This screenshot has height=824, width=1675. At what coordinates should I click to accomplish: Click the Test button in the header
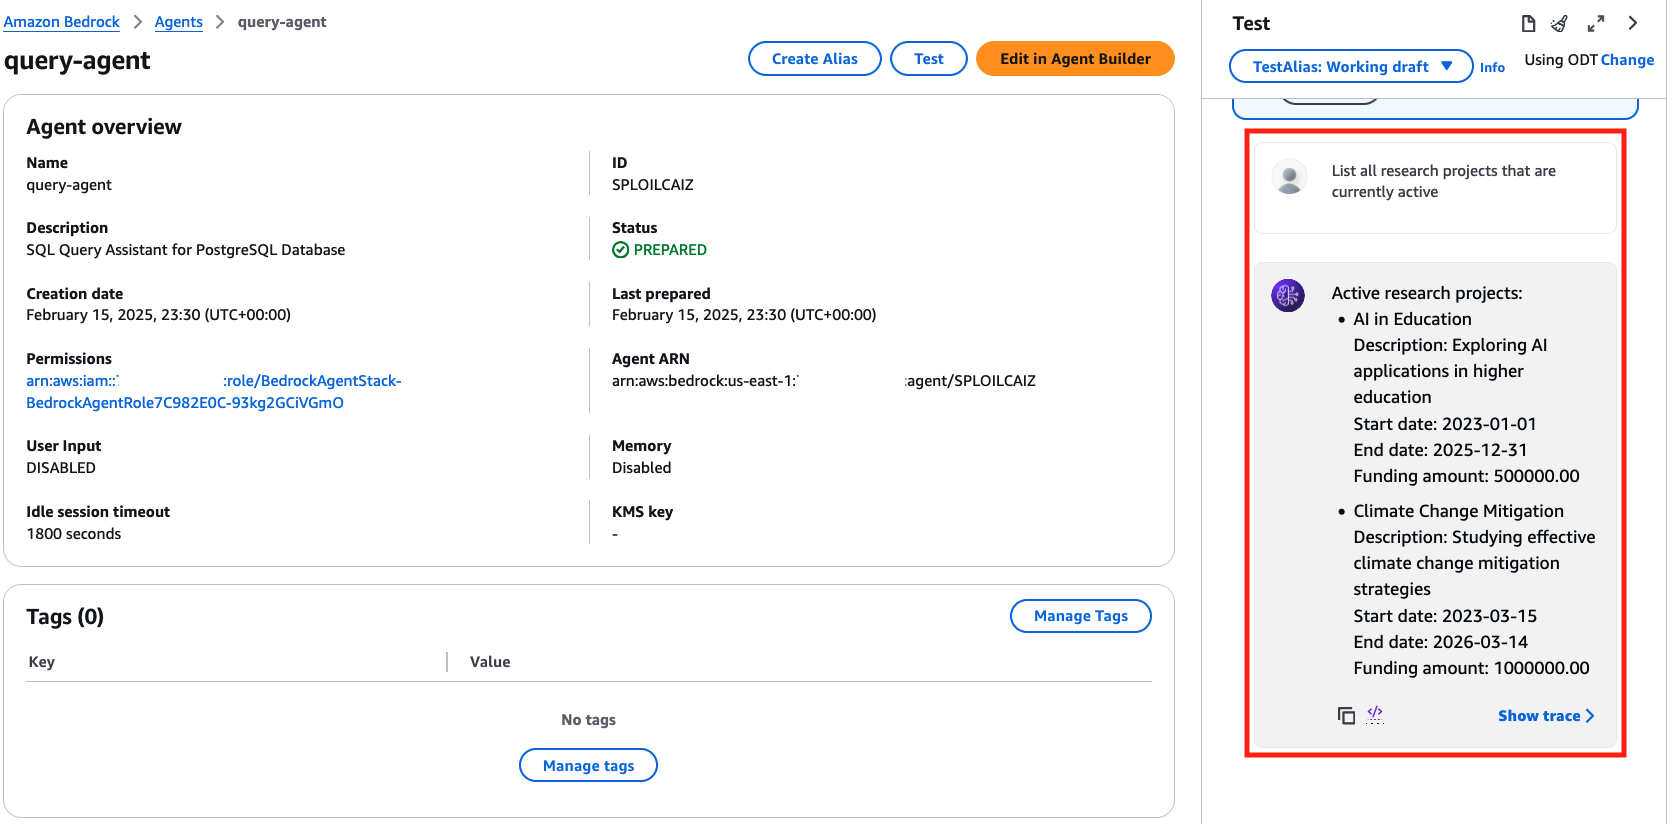(929, 59)
